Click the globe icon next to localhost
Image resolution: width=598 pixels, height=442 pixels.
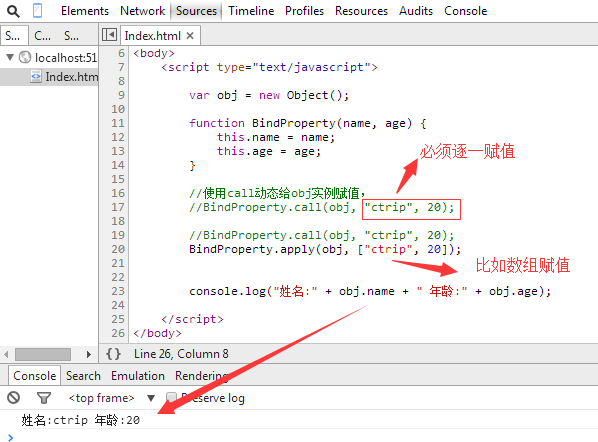[x=25, y=57]
